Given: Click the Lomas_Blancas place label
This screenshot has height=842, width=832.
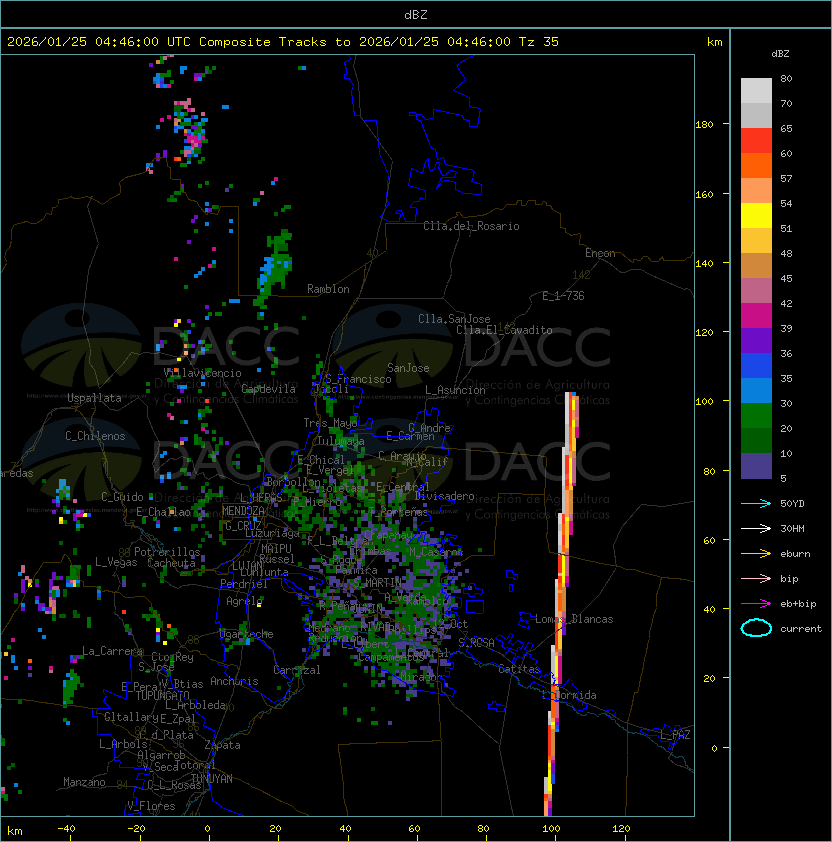Looking at the screenshot, I should [x=574, y=619].
